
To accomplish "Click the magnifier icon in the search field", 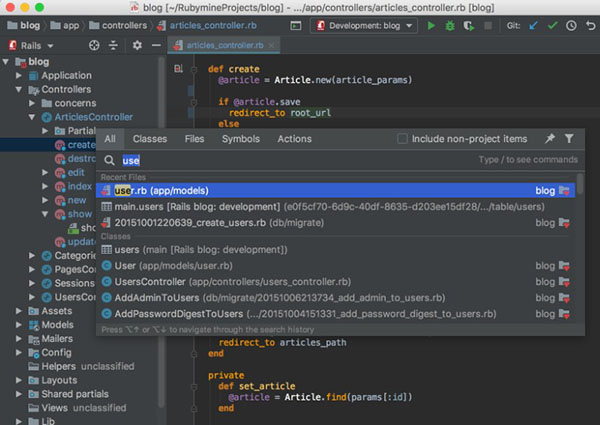I will click(x=109, y=160).
